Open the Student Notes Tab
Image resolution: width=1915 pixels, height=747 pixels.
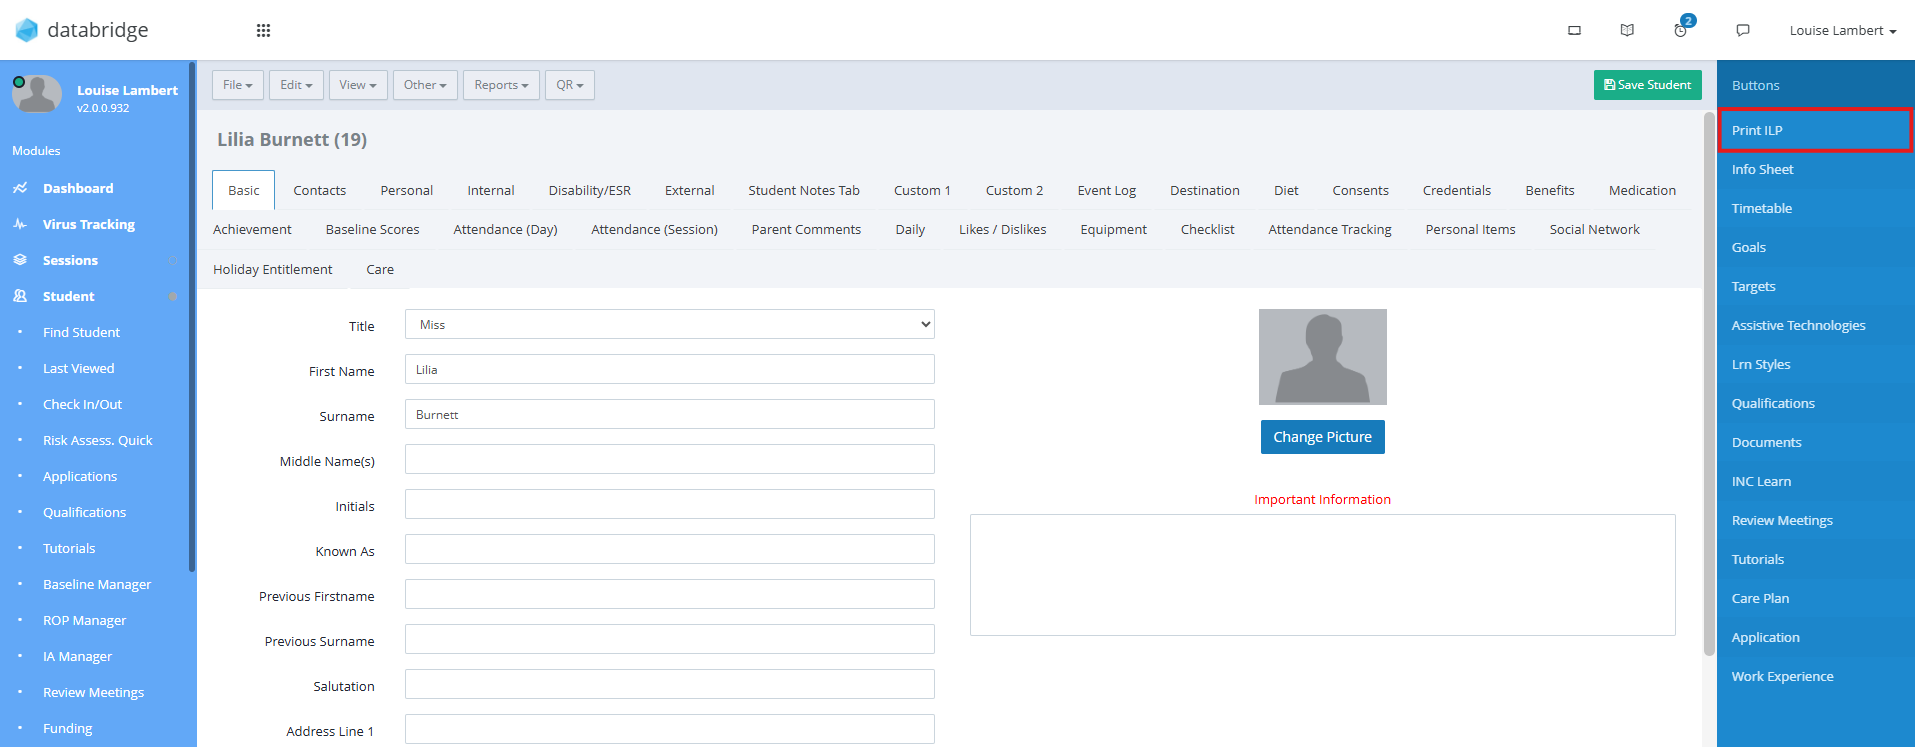tap(804, 190)
